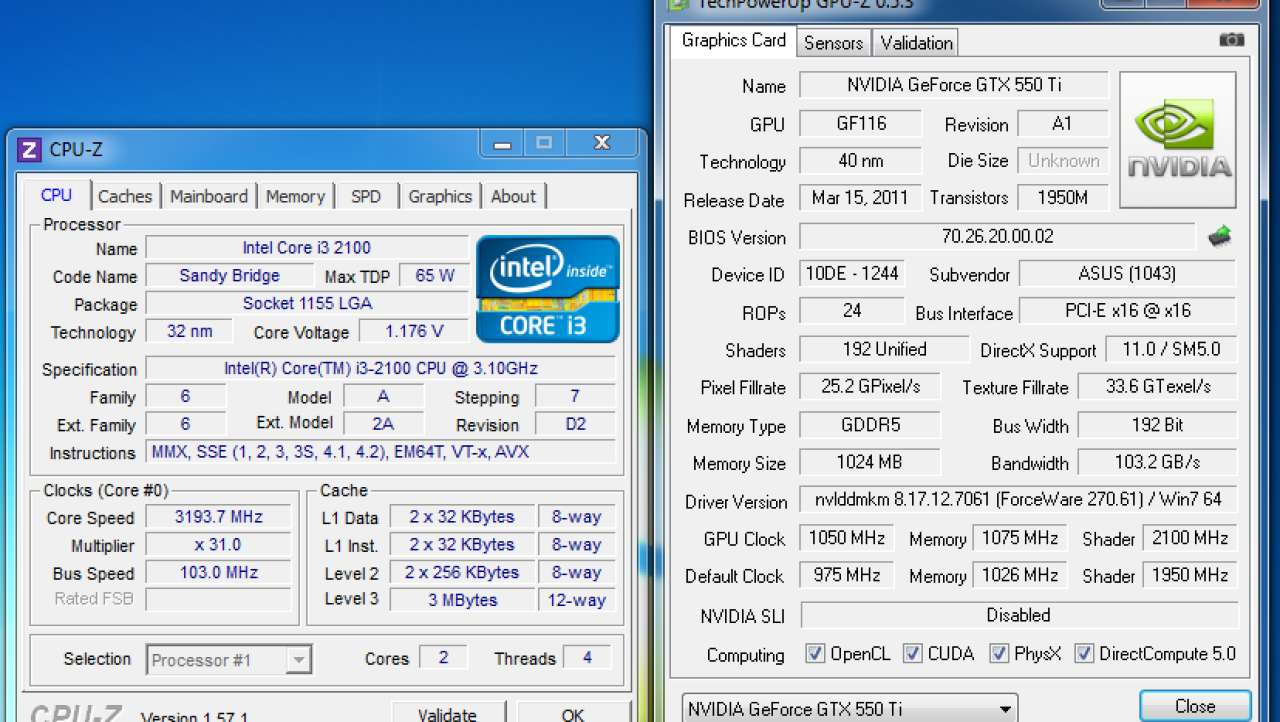Viewport: 1280px width, 722px height.
Task: Click the GPU Clock value 1050 MHz
Action: tap(847, 538)
